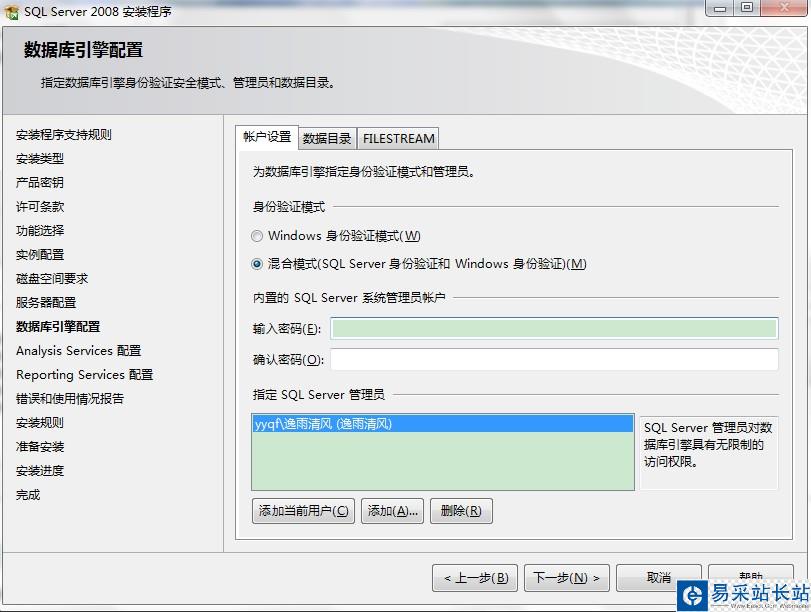Click Reporting Services 配置 step
The height and width of the screenshot is (612, 811).
pos(85,375)
